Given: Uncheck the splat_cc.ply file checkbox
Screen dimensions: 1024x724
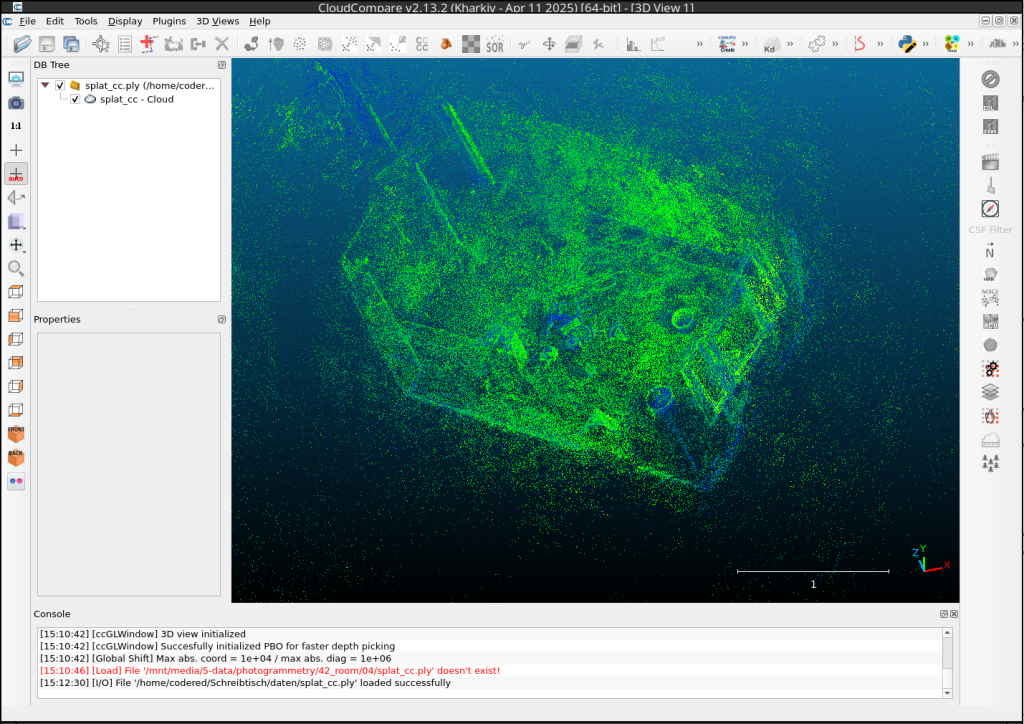Looking at the screenshot, I should (x=61, y=86).
